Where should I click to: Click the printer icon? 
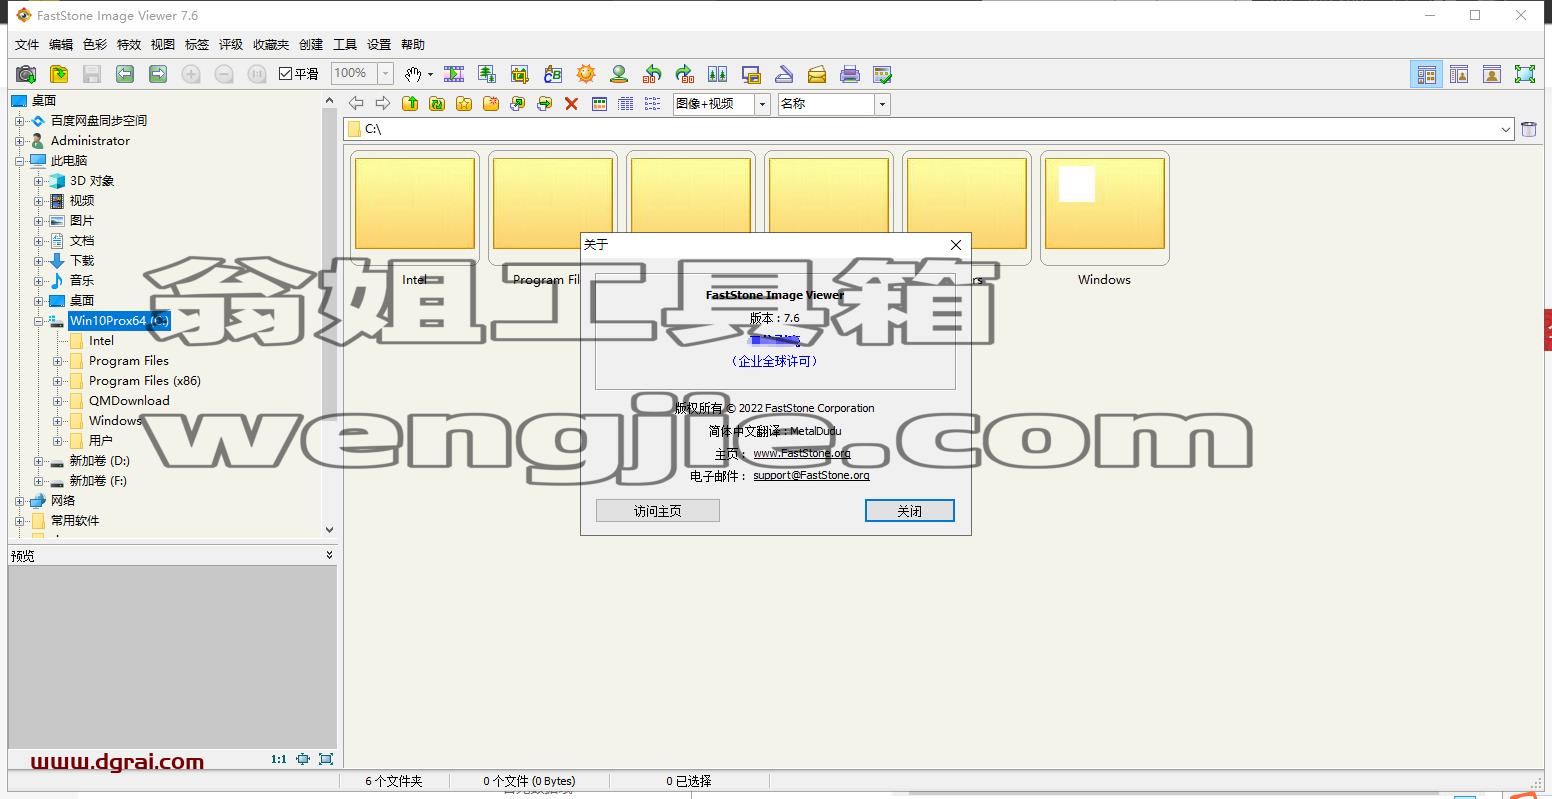[x=850, y=74]
